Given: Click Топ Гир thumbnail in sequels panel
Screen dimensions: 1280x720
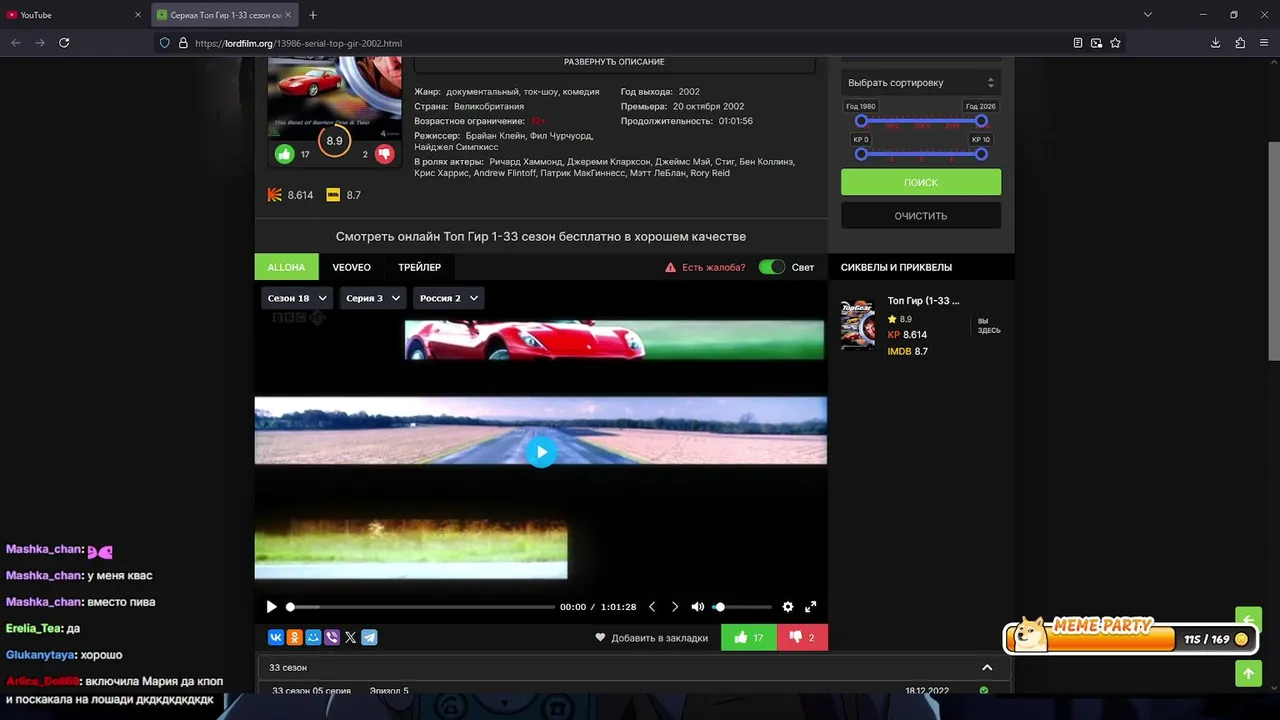Looking at the screenshot, I should pos(857,324).
